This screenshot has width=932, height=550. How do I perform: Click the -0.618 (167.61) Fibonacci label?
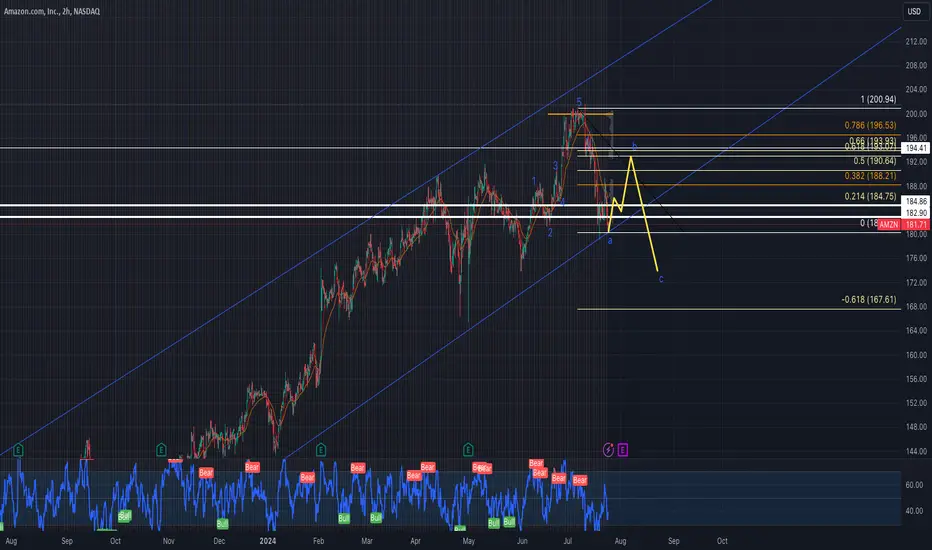(x=868, y=300)
